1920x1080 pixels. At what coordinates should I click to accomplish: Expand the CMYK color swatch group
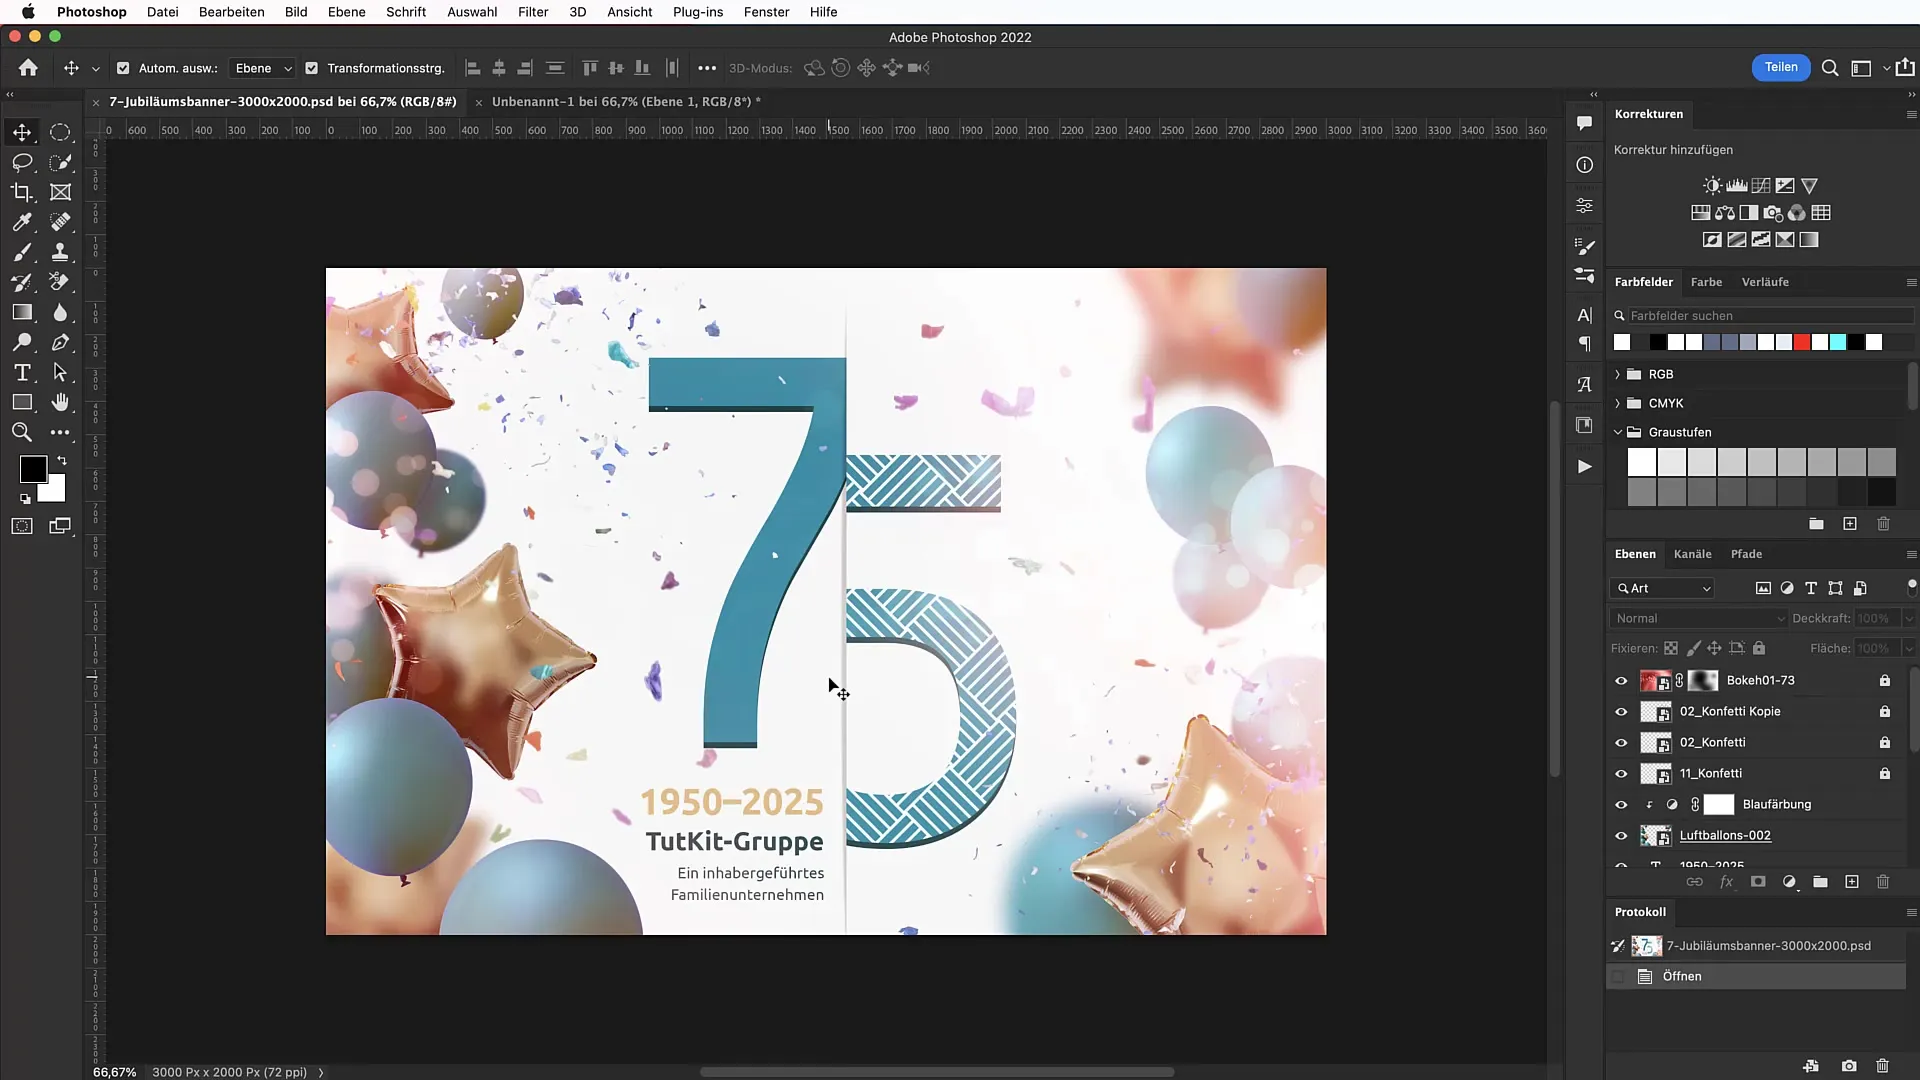(x=1618, y=402)
